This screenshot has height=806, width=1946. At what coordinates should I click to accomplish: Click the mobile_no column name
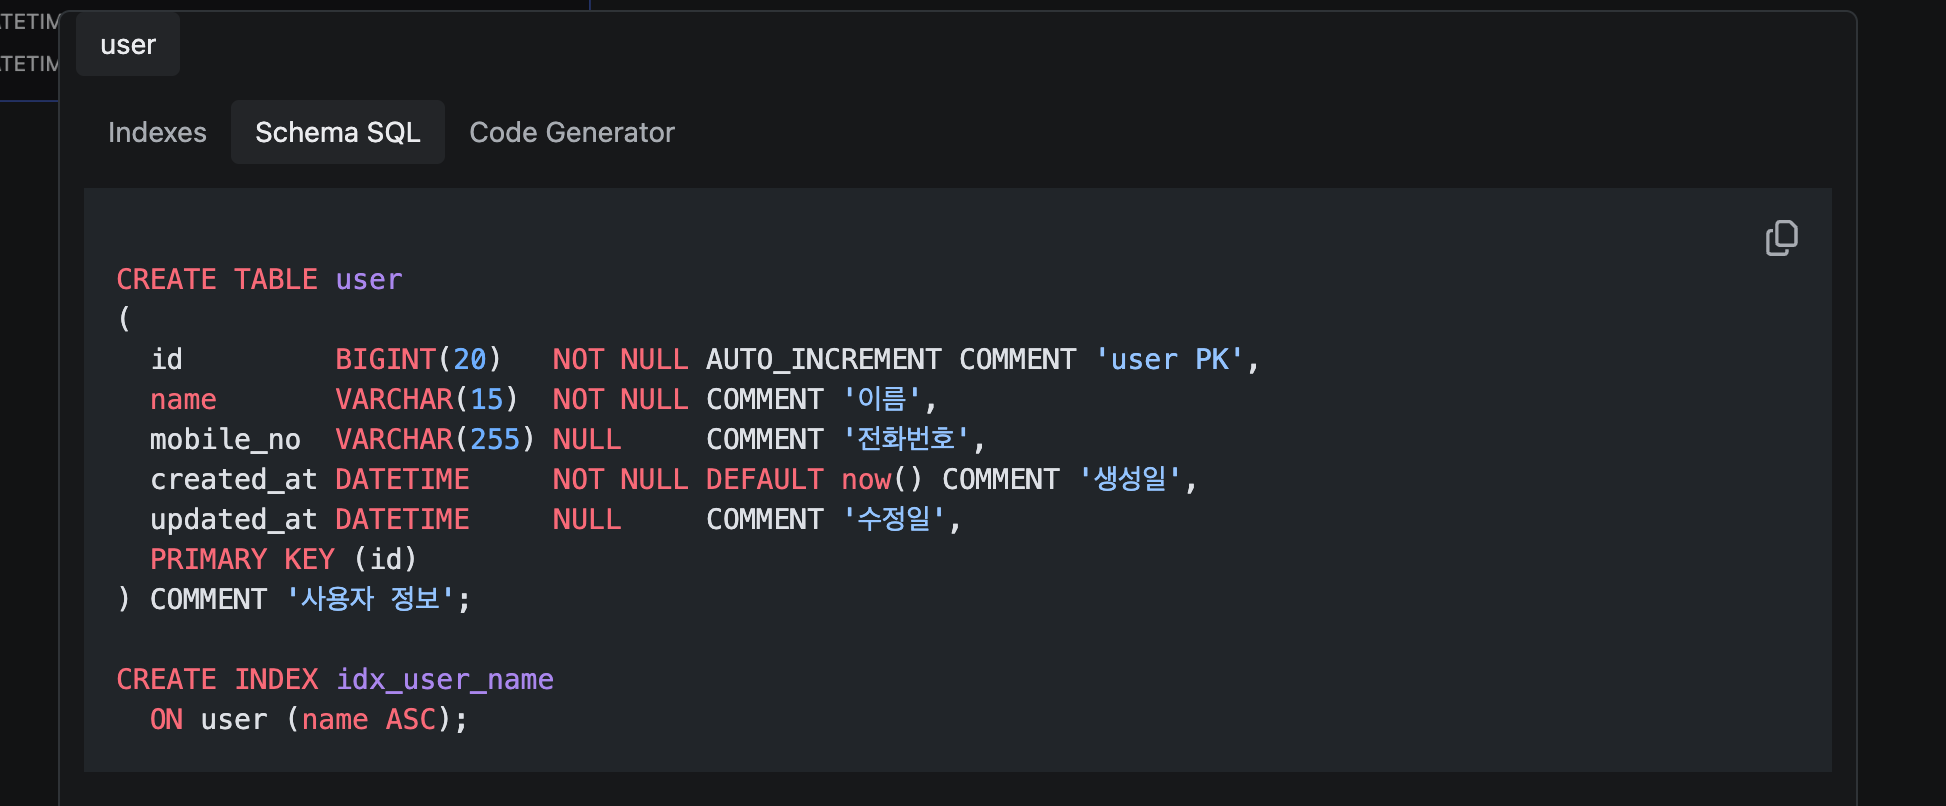(225, 439)
